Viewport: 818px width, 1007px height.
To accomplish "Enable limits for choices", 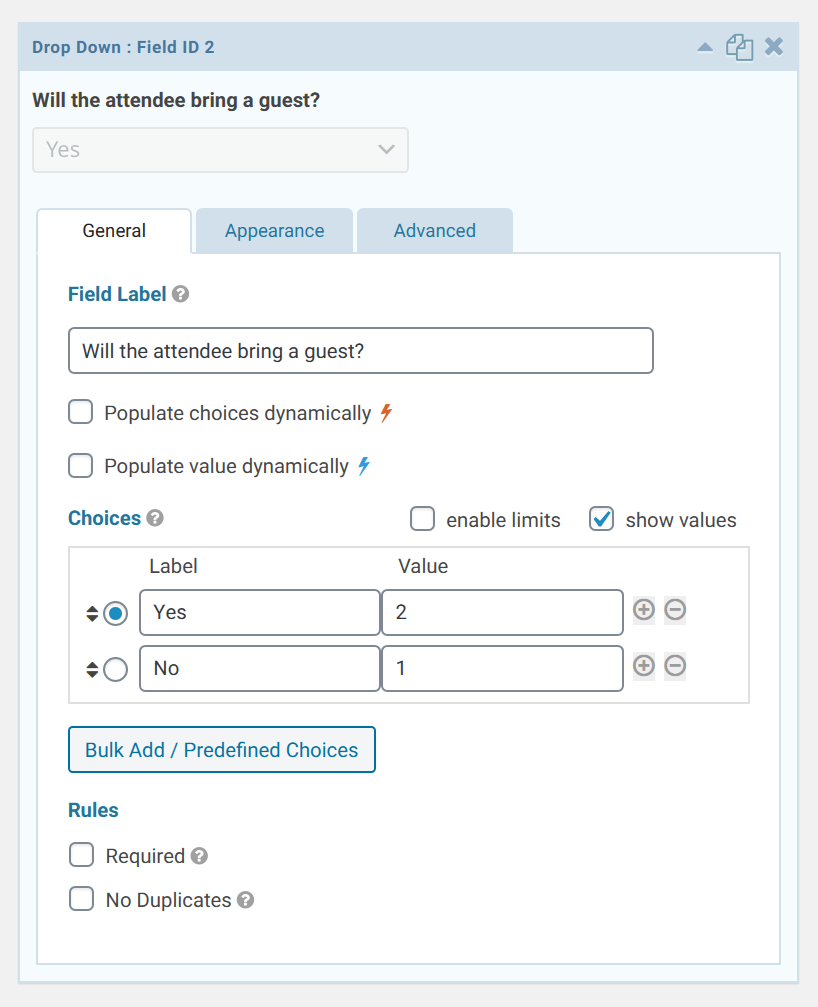I will click(x=422, y=519).
